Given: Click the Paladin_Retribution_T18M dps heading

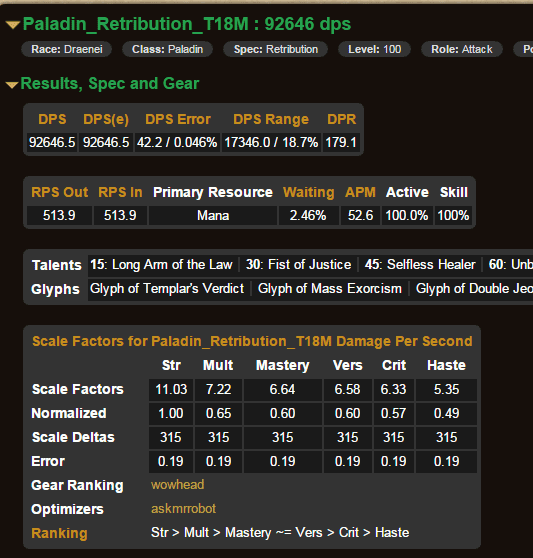Looking at the screenshot, I should [x=187, y=24].
